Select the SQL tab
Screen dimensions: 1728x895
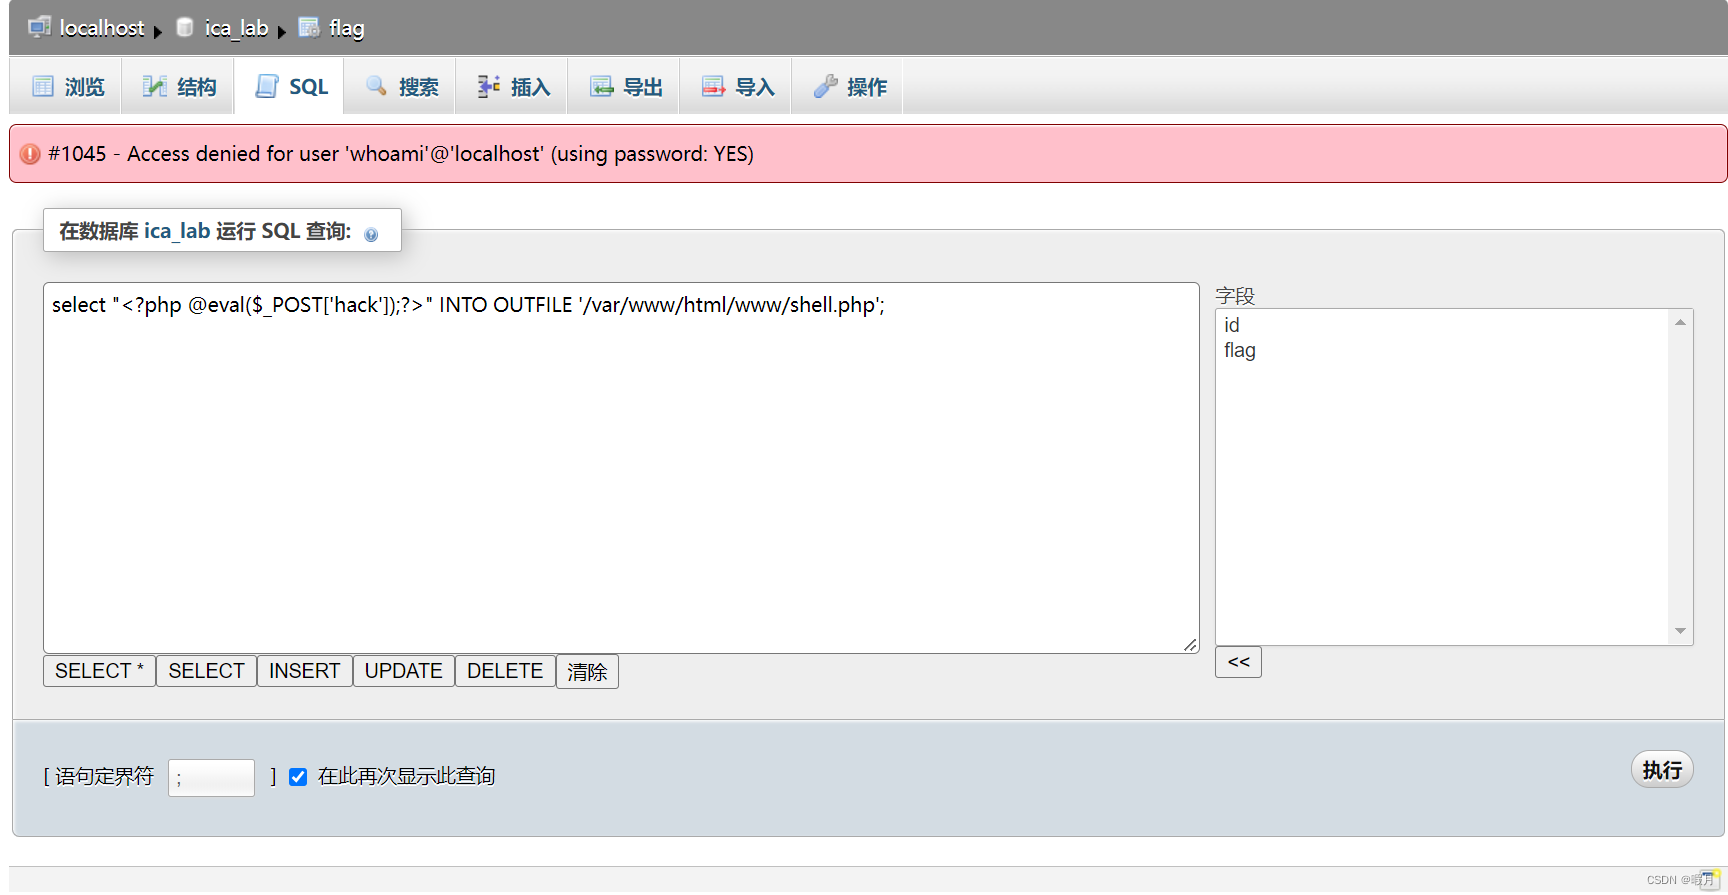(x=289, y=87)
